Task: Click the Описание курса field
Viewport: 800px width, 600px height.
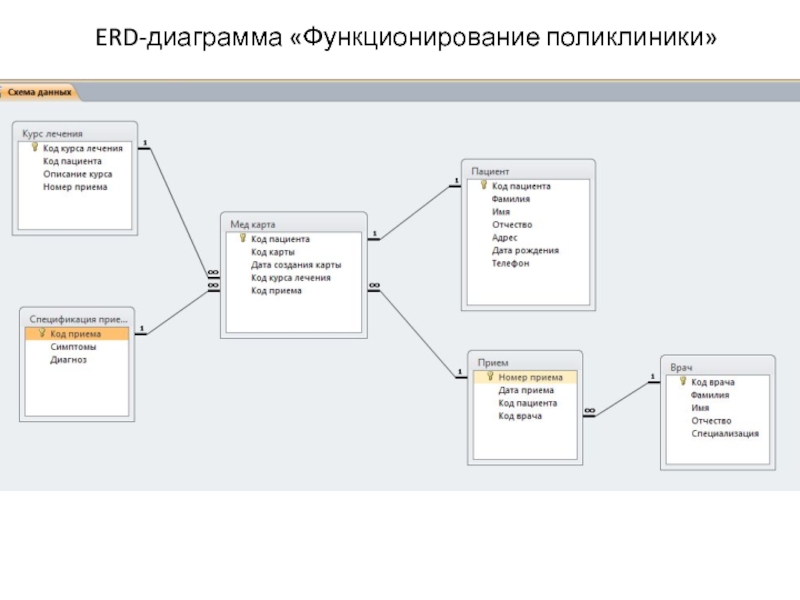Action: pyautogui.click(x=77, y=173)
